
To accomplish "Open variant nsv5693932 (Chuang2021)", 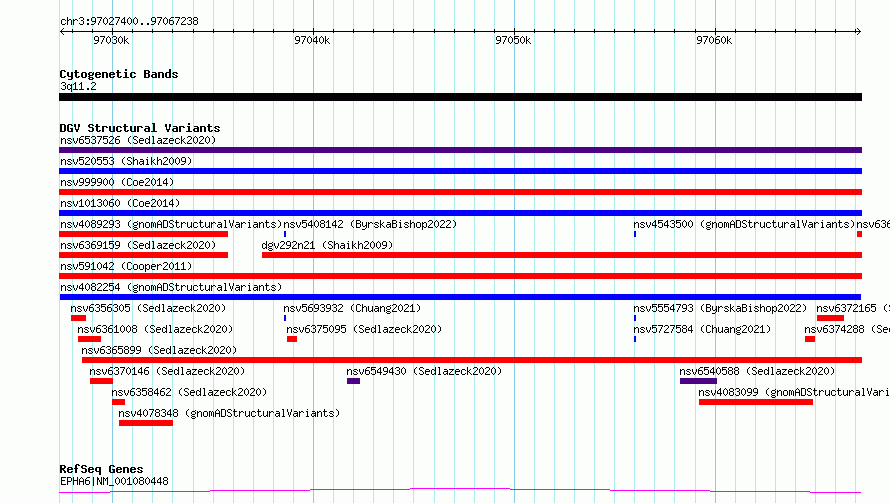I will [x=352, y=308].
